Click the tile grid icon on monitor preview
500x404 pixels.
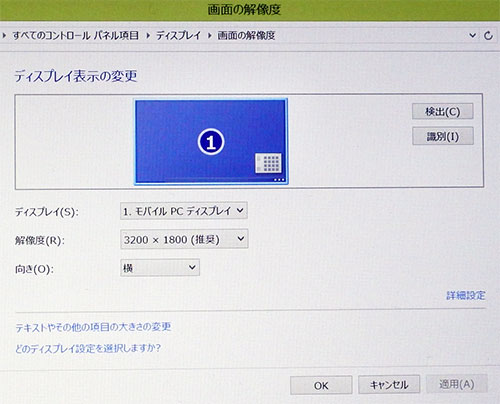tap(268, 163)
